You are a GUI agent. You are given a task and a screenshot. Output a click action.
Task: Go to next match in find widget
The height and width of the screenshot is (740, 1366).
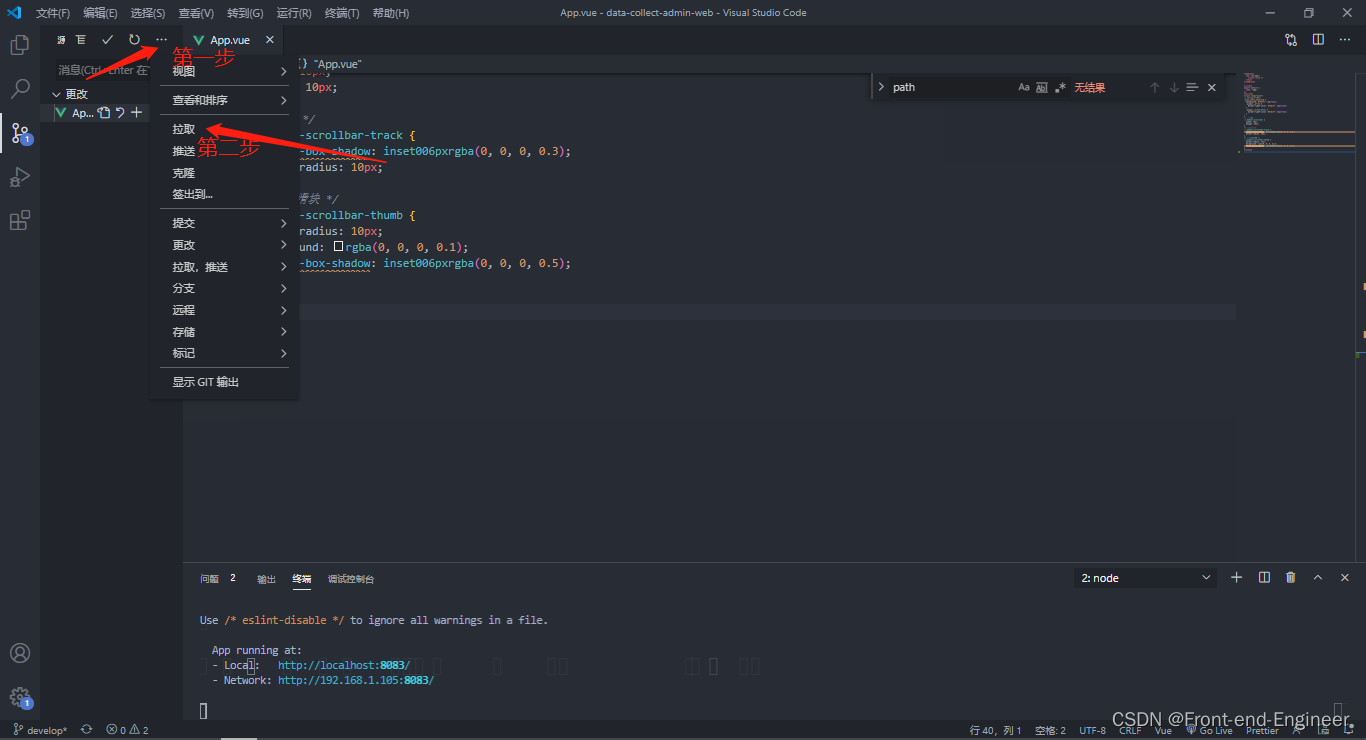1174,88
